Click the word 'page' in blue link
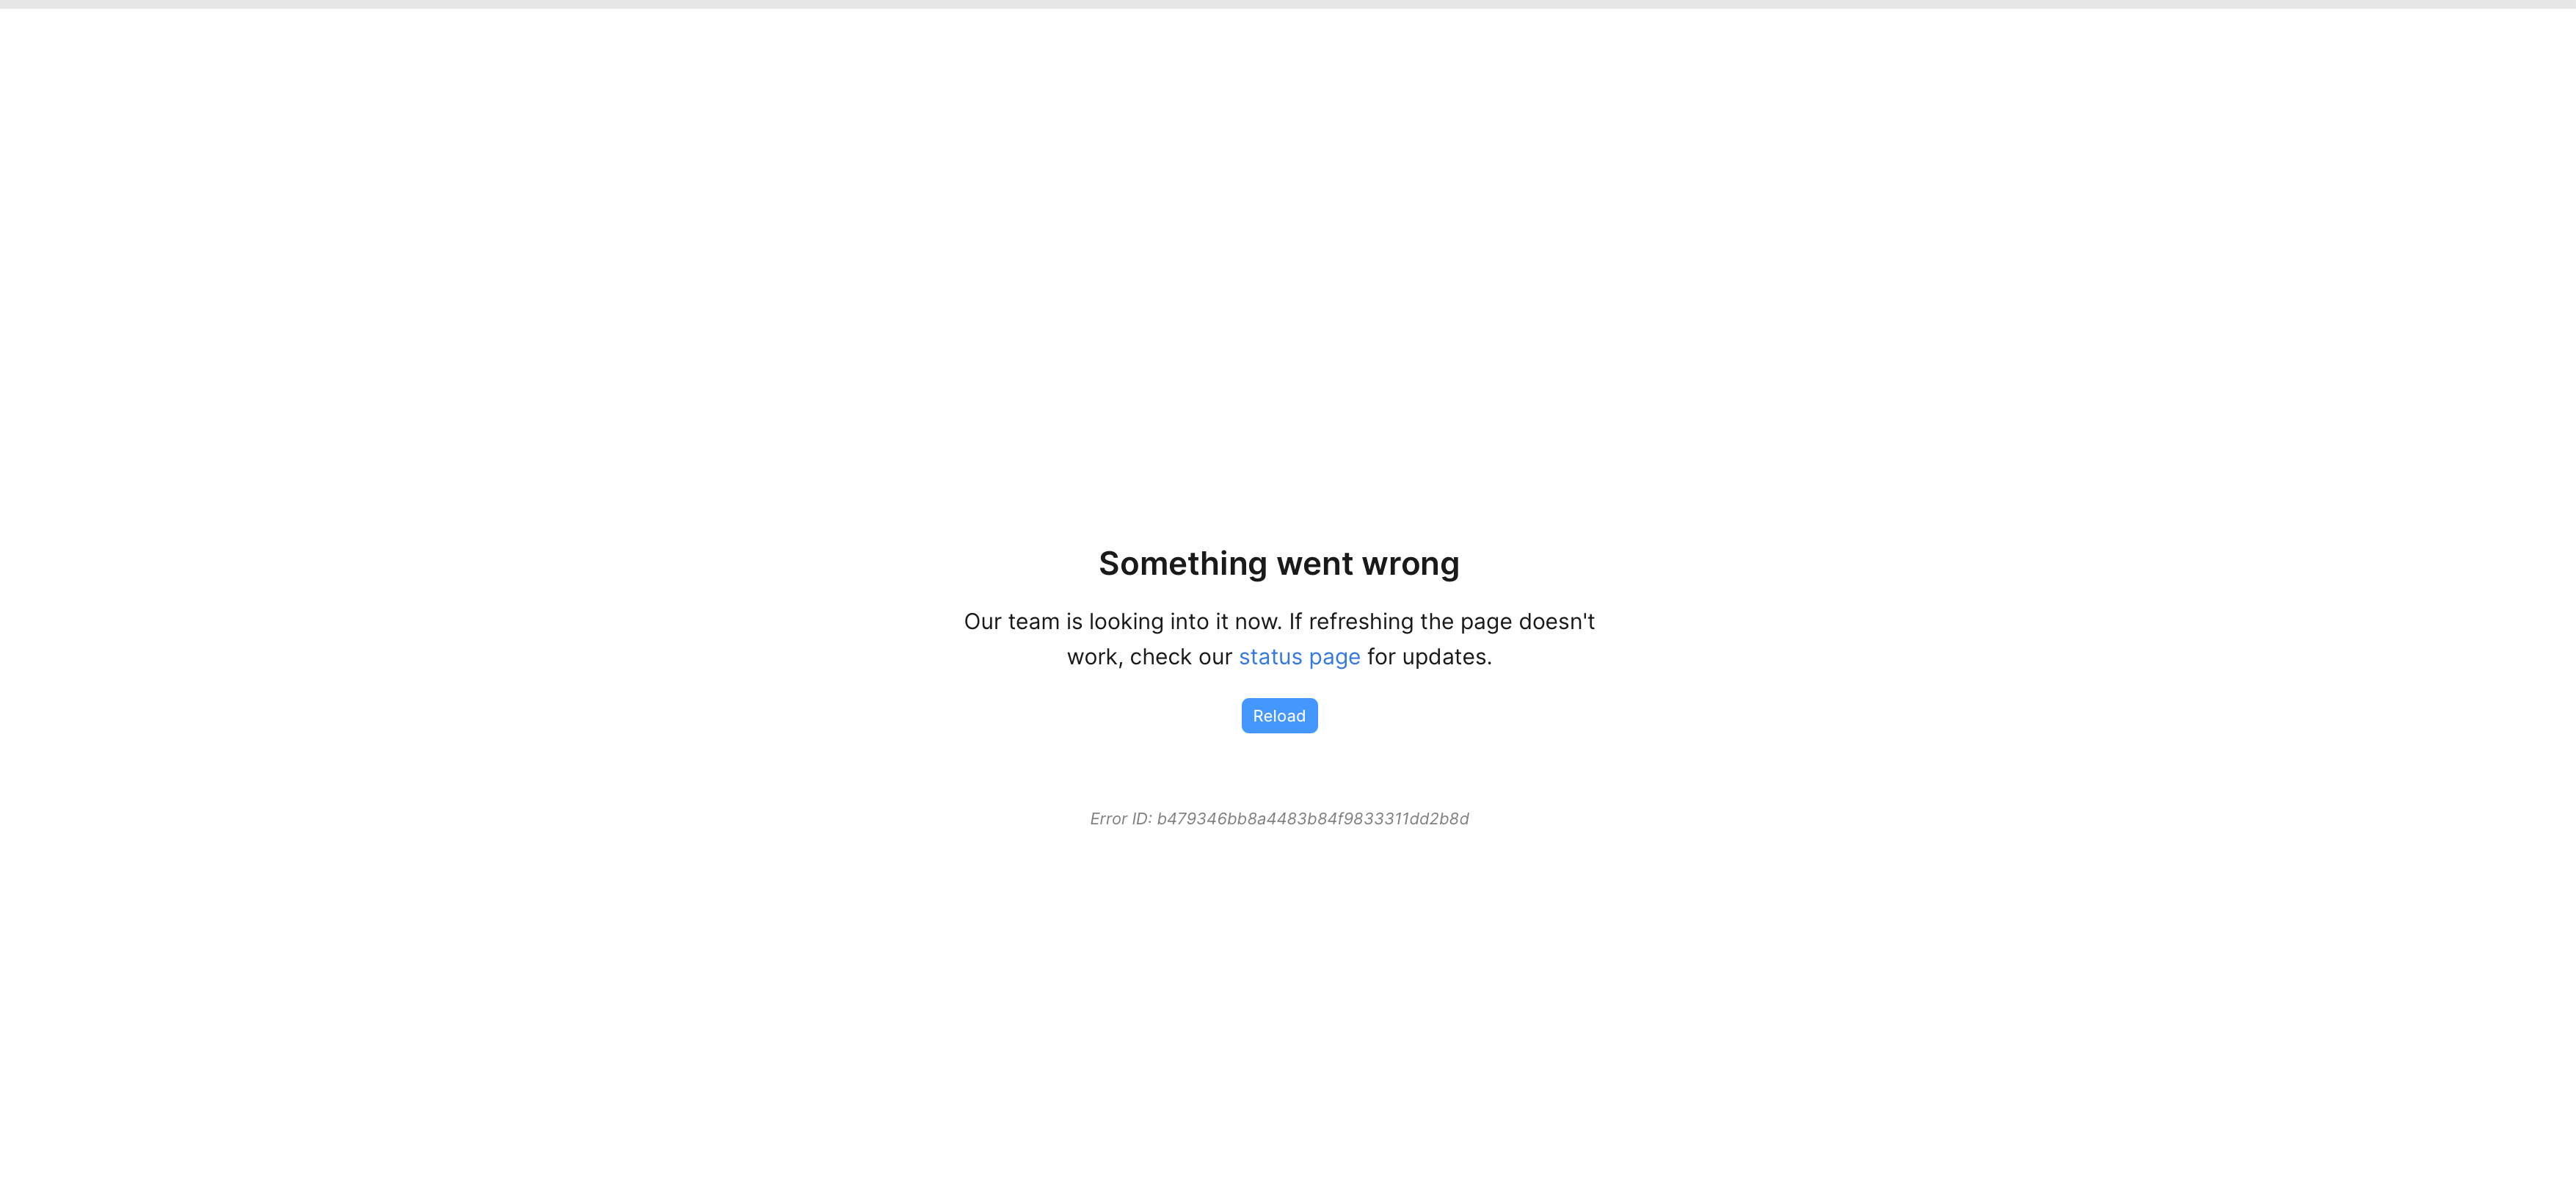2576x1198 pixels. point(1334,658)
